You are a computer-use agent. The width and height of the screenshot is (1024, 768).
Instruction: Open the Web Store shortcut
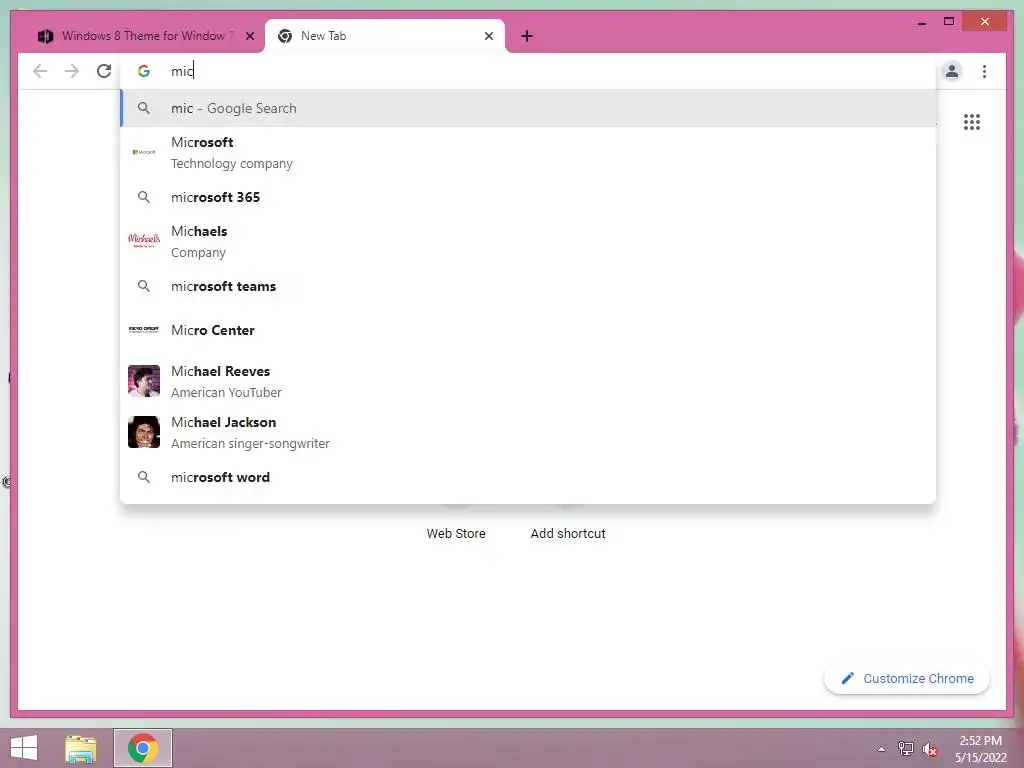point(456,533)
